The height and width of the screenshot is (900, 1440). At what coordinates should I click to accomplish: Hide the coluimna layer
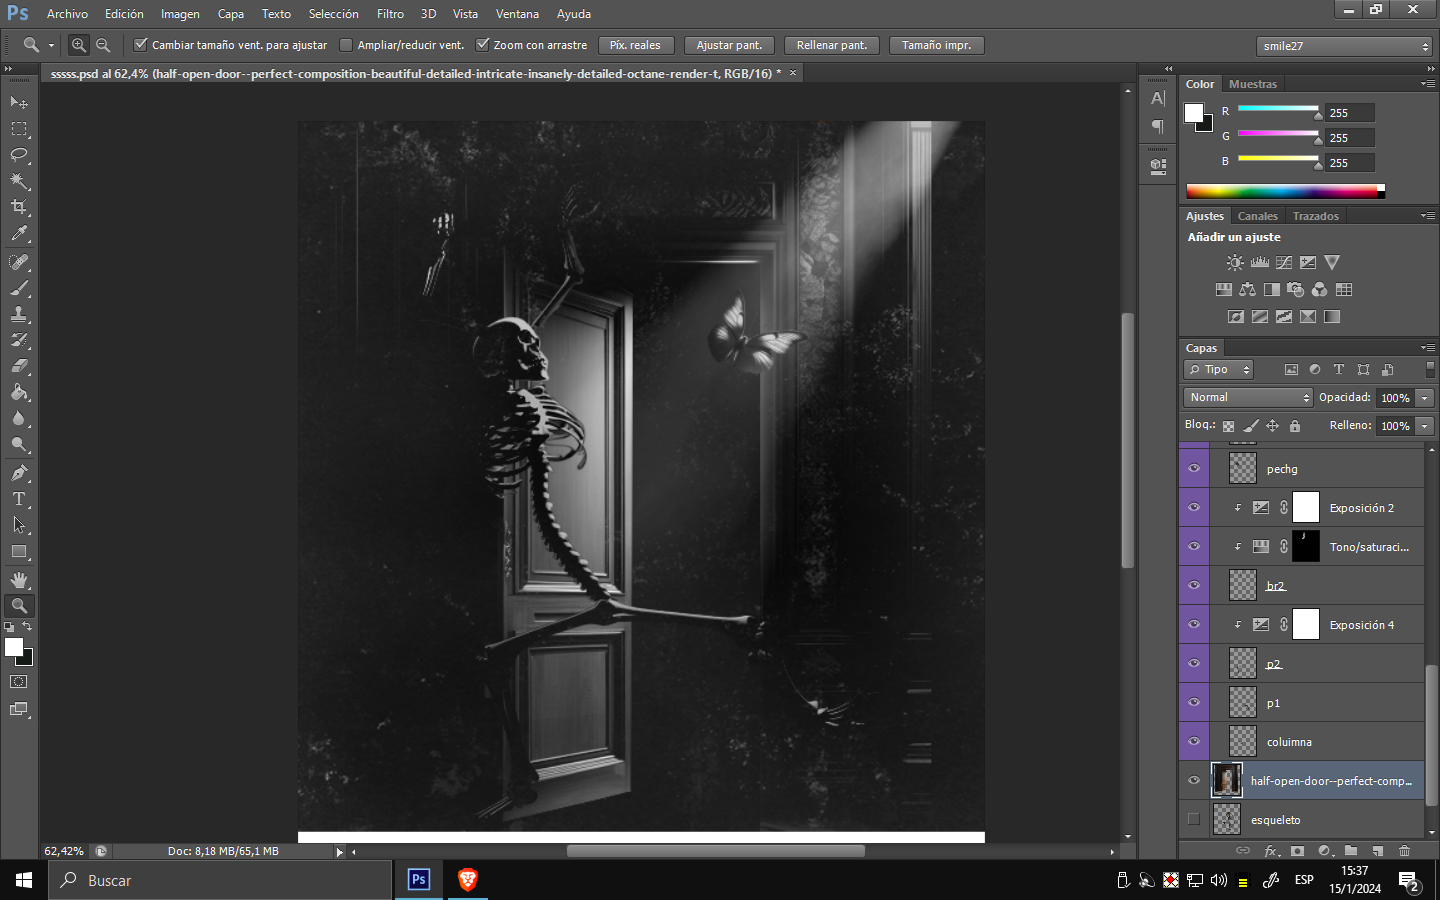[1194, 741]
